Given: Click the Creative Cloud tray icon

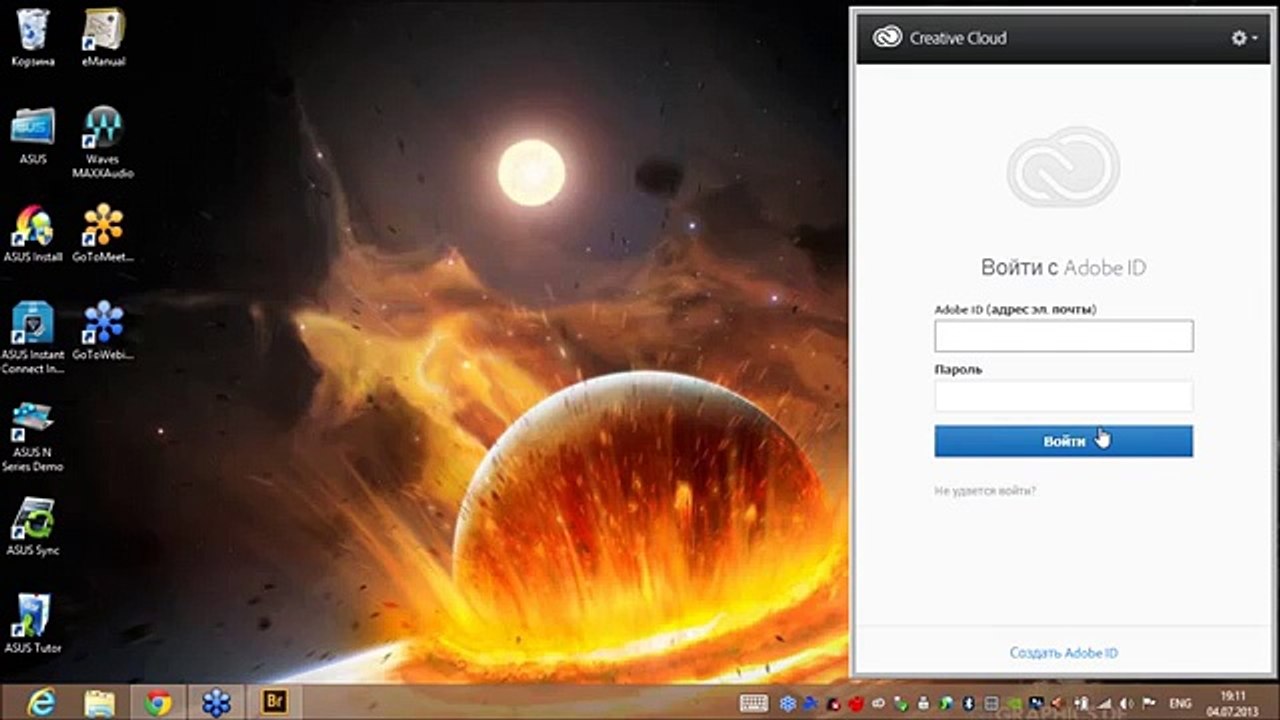Looking at the screenshot, I should point(878,703).
